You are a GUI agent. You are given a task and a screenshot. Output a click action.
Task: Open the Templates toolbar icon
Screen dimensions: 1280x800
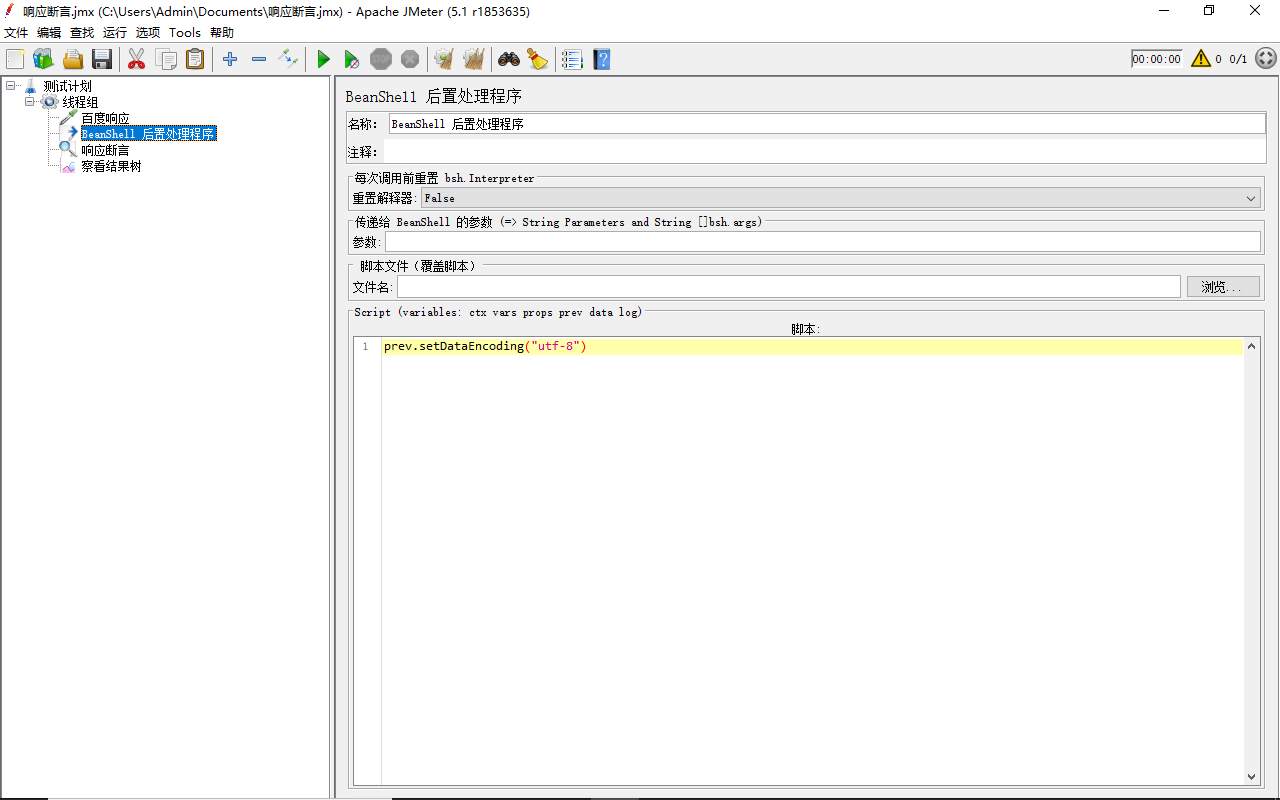(43, 60)
